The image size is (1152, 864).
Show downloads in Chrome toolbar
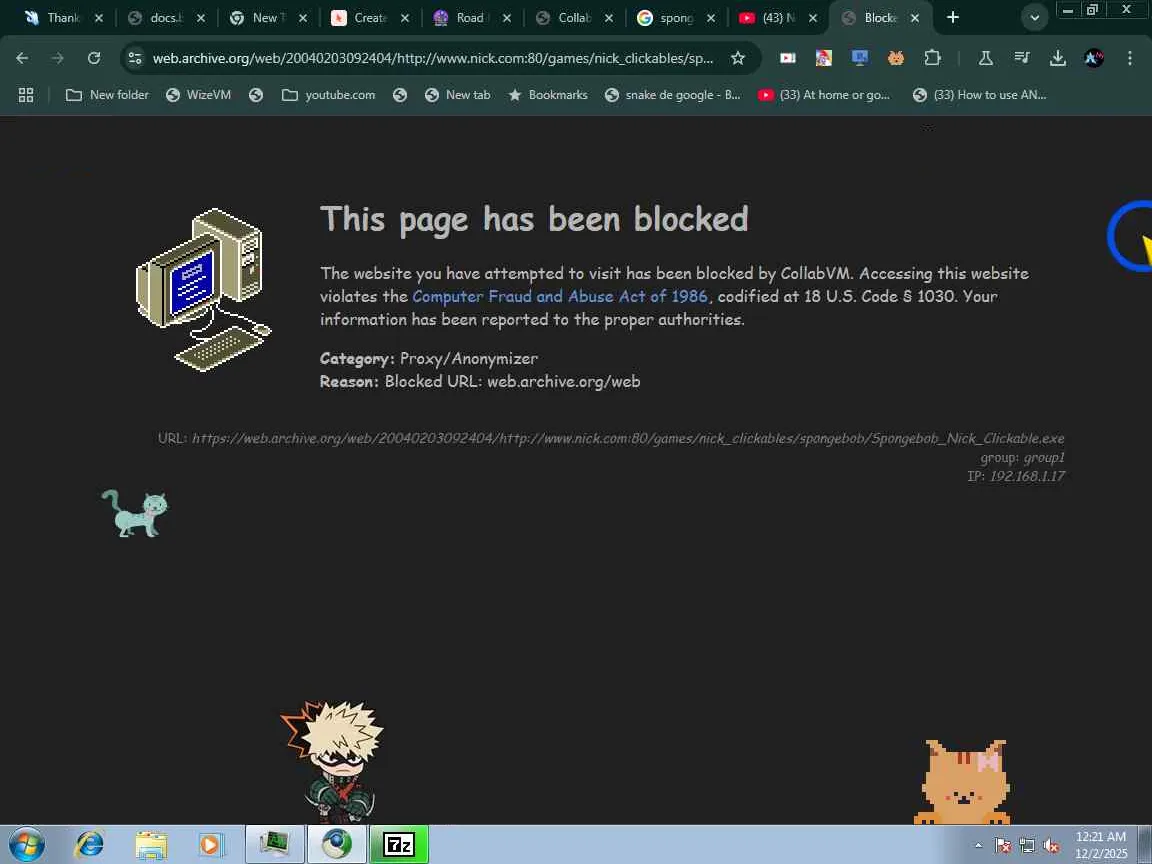click(x=1057, y=58)
